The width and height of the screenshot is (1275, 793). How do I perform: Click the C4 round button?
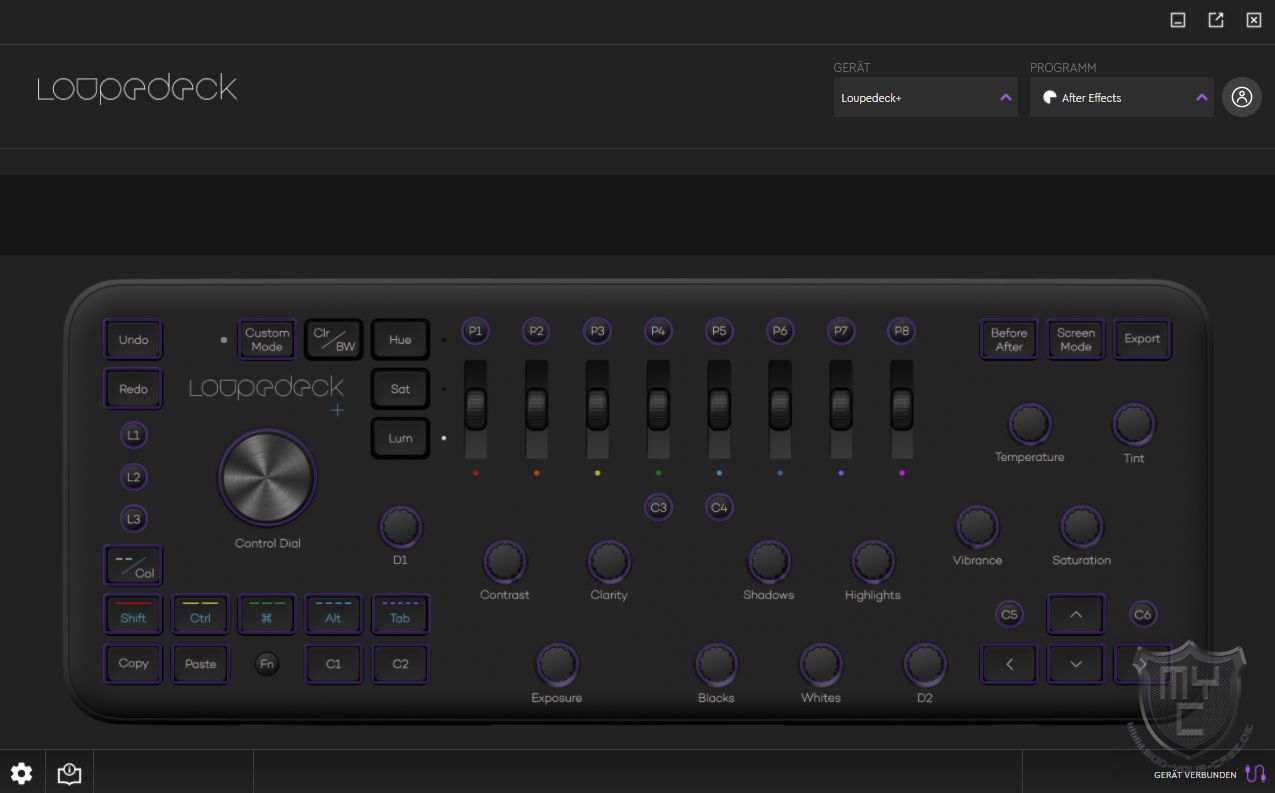pos(719,508)
